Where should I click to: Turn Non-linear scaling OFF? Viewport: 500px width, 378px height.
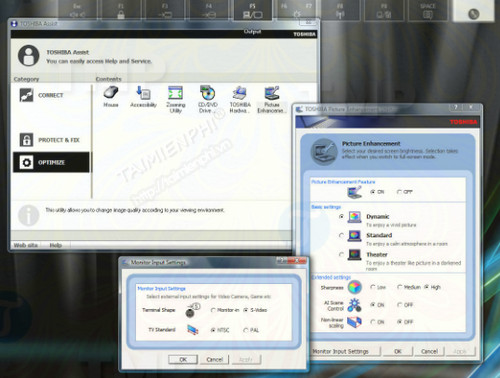[399, 322]
